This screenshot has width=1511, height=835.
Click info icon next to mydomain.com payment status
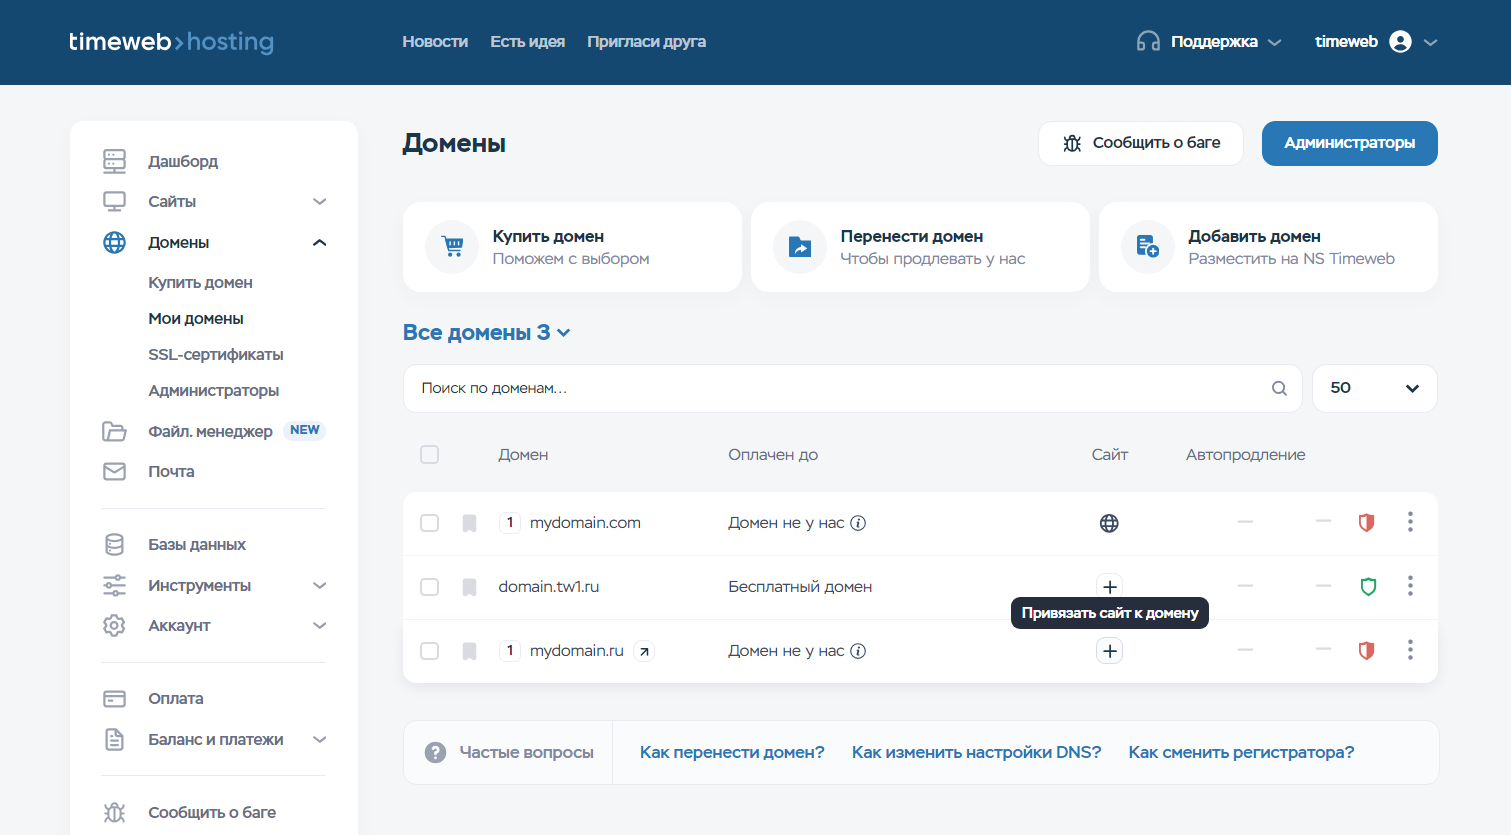click(x=858, y=523)
